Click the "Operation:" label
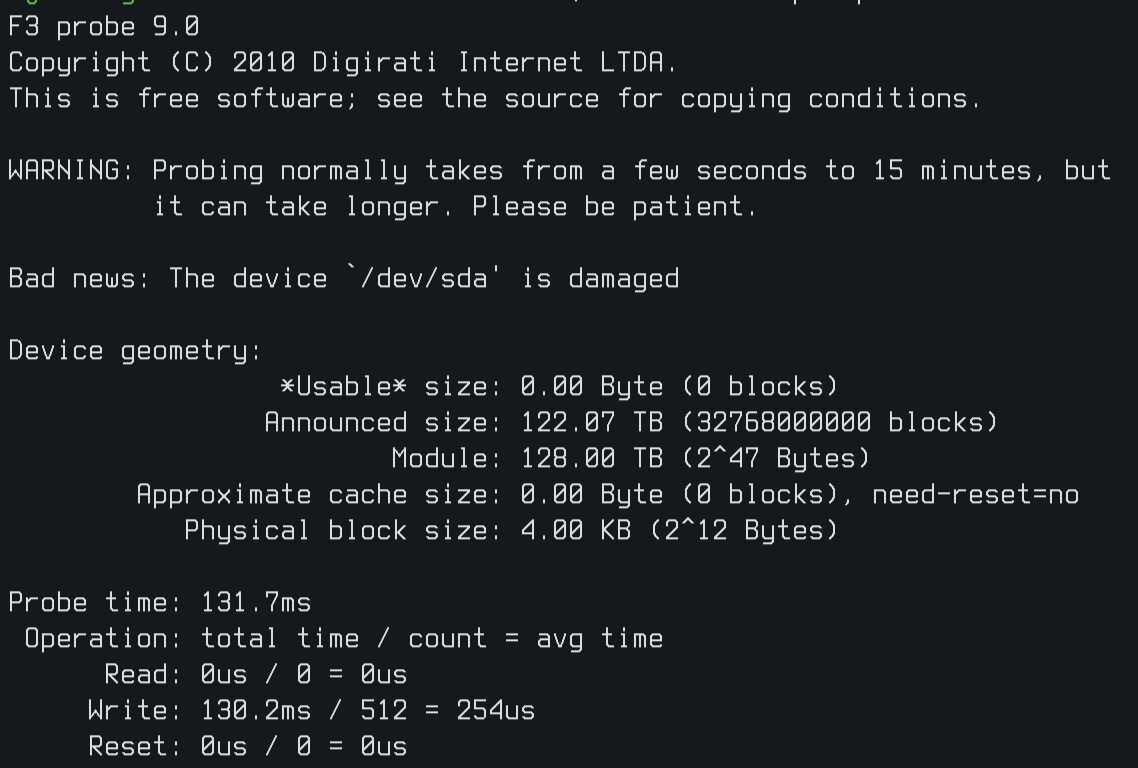 pos(104,639)
